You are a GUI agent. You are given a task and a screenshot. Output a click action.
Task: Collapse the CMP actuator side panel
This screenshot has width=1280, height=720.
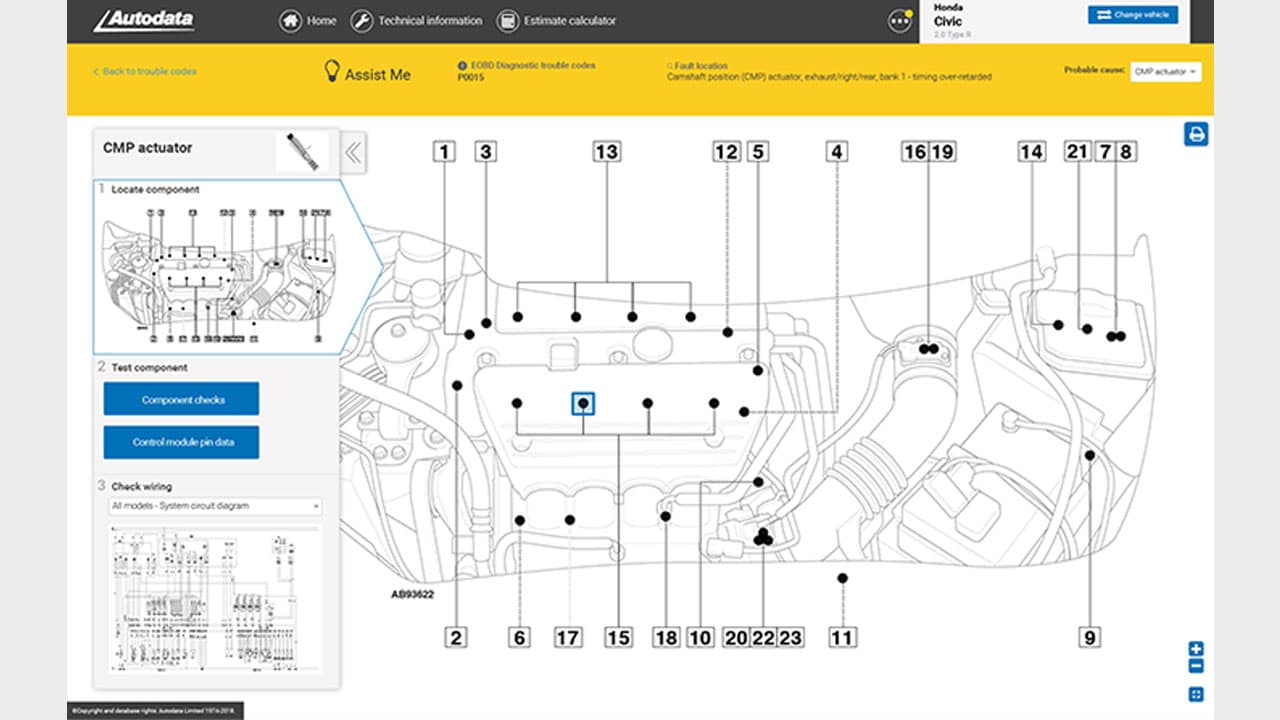[x=352, y=151]
